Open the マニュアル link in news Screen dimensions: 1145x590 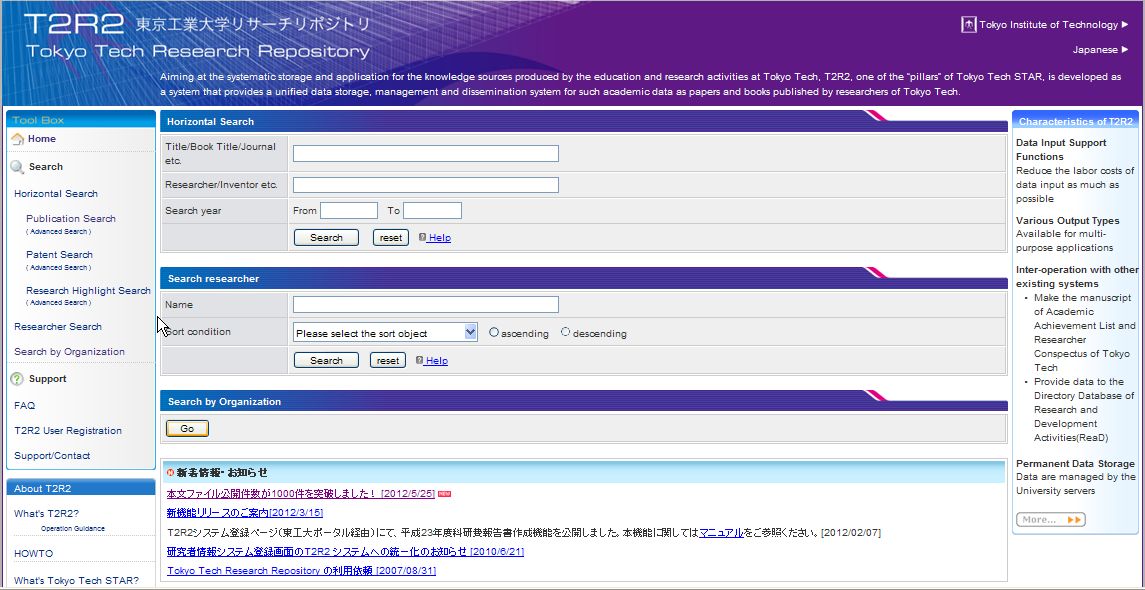tap(721, 533)
